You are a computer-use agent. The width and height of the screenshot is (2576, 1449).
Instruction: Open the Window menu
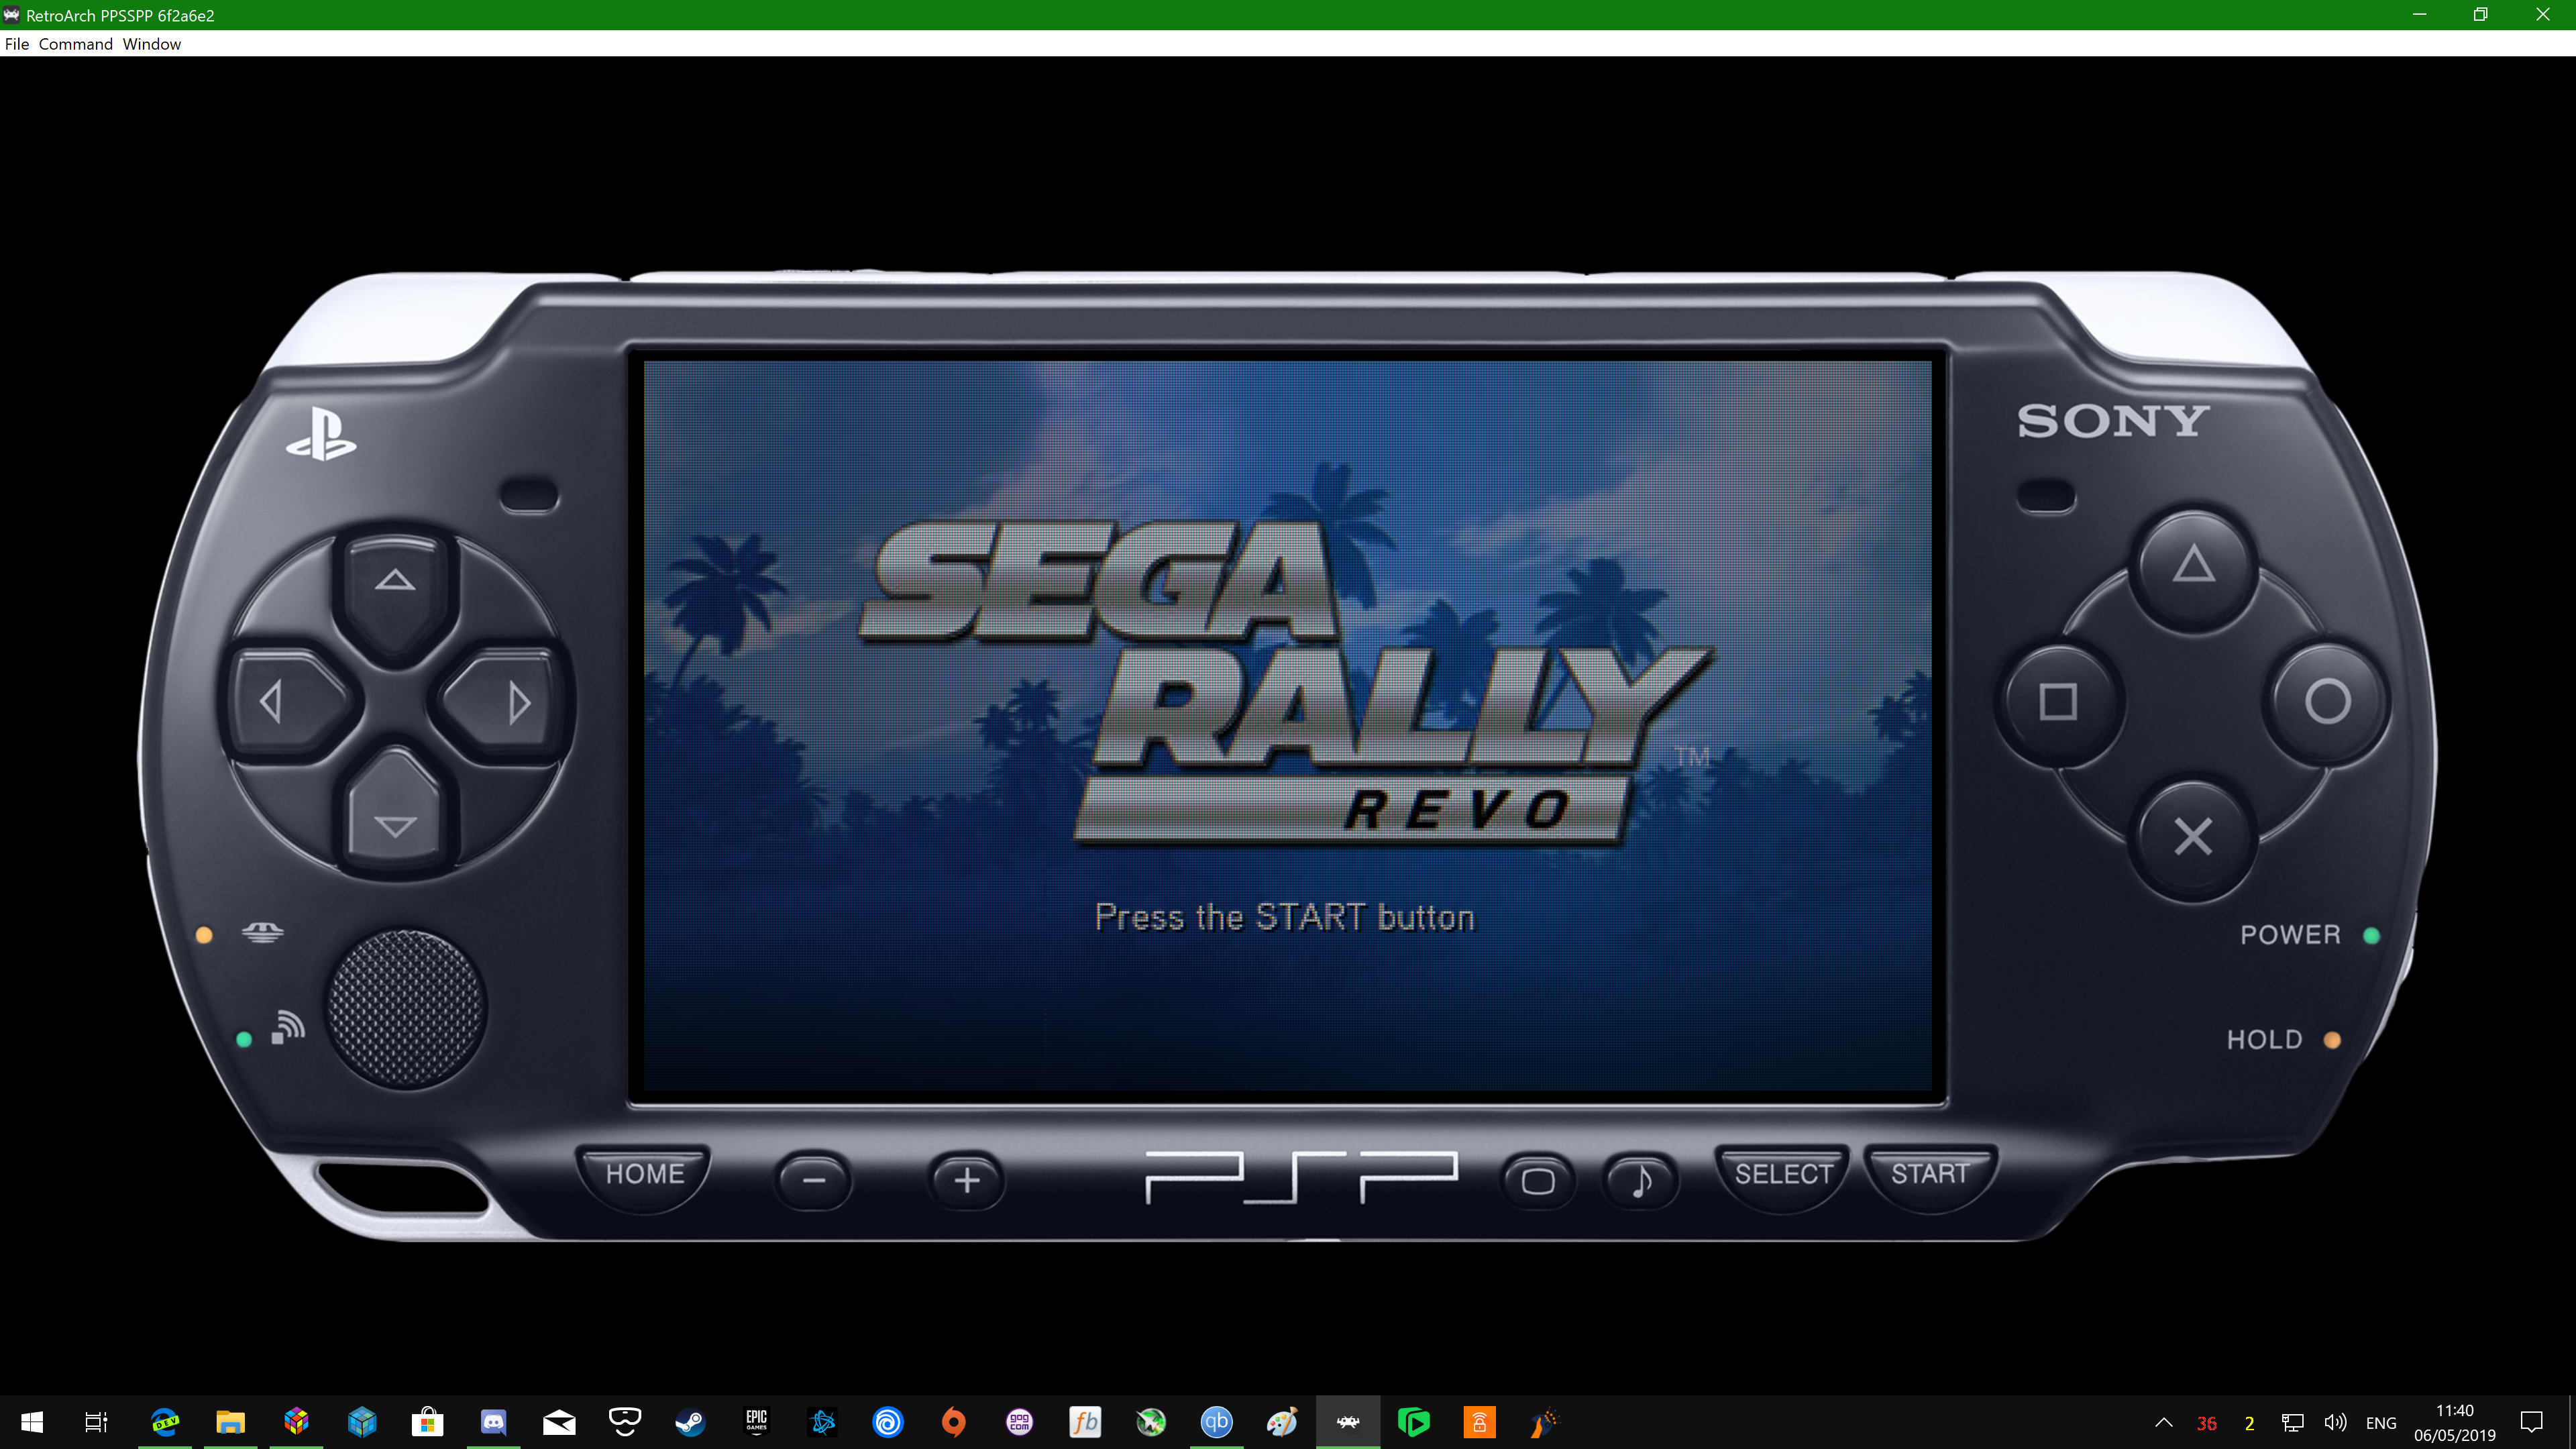(x=151, y=44)
